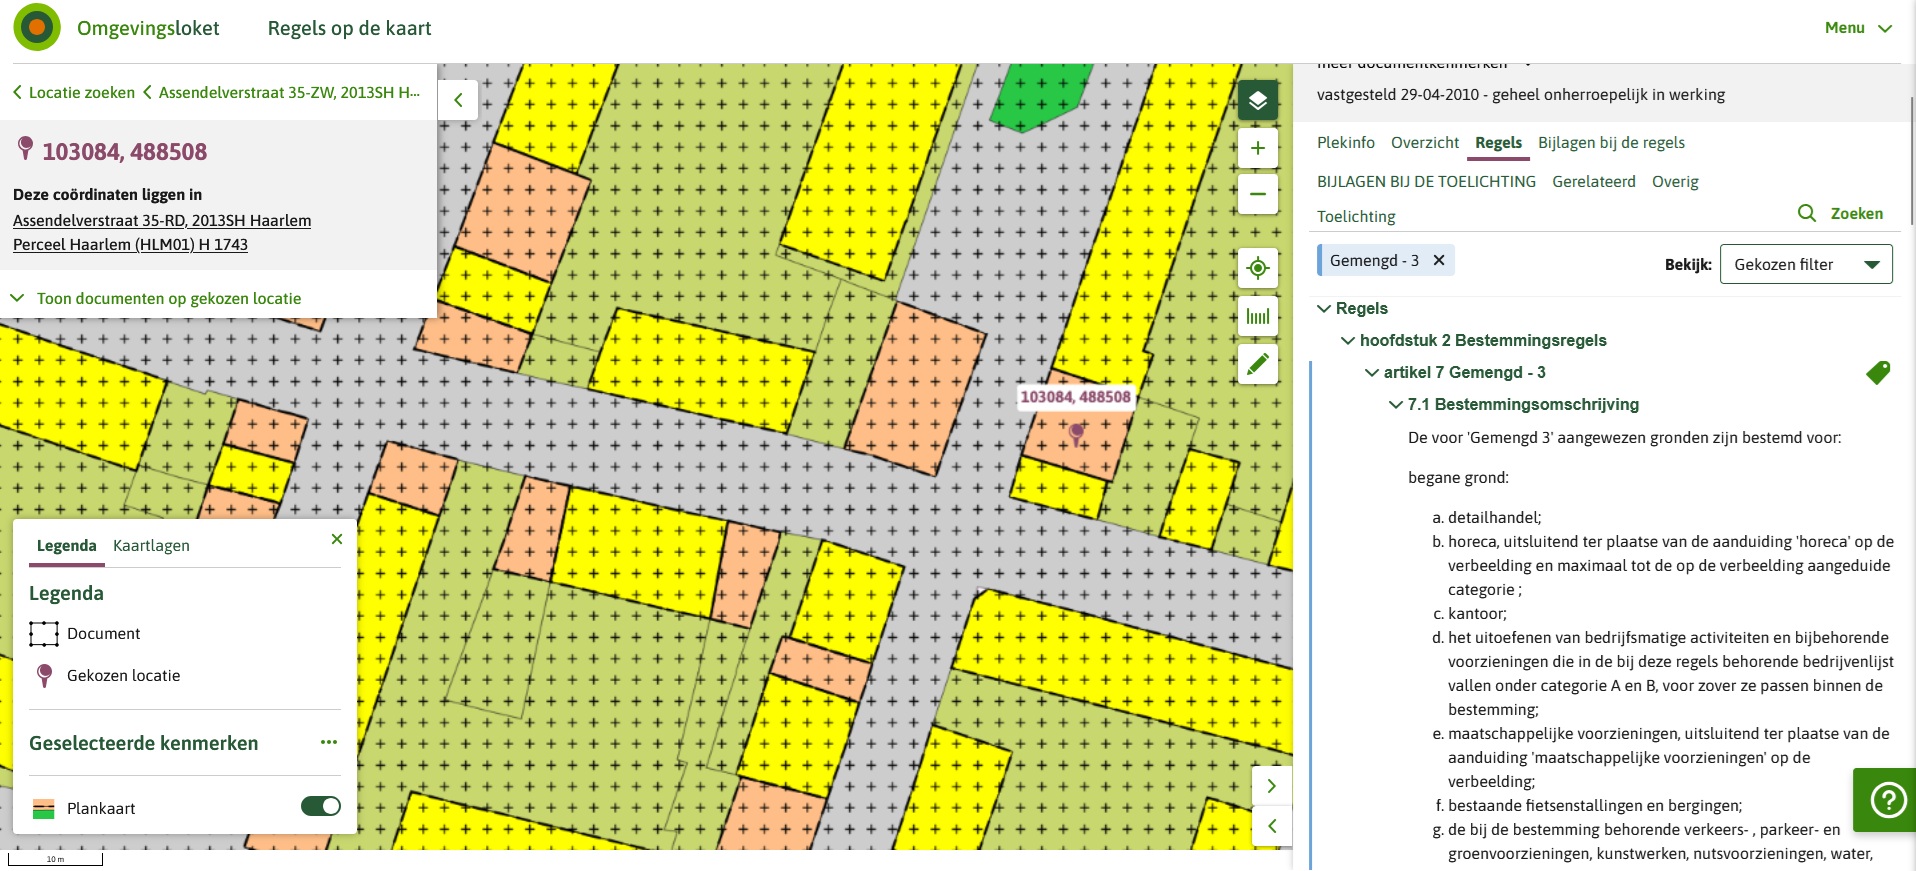
Task: Select the Legenda tab
Action: click(x=66, y=545)
